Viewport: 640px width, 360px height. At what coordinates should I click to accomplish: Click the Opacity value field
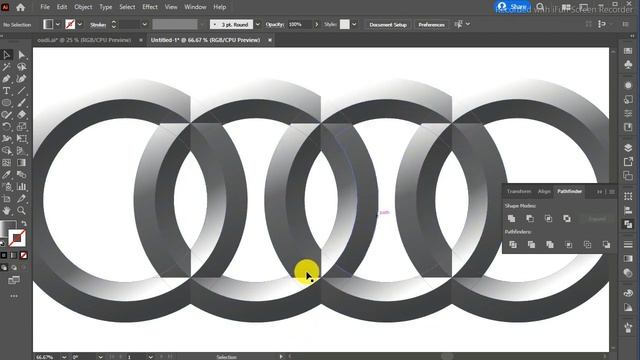coord(299,24)
